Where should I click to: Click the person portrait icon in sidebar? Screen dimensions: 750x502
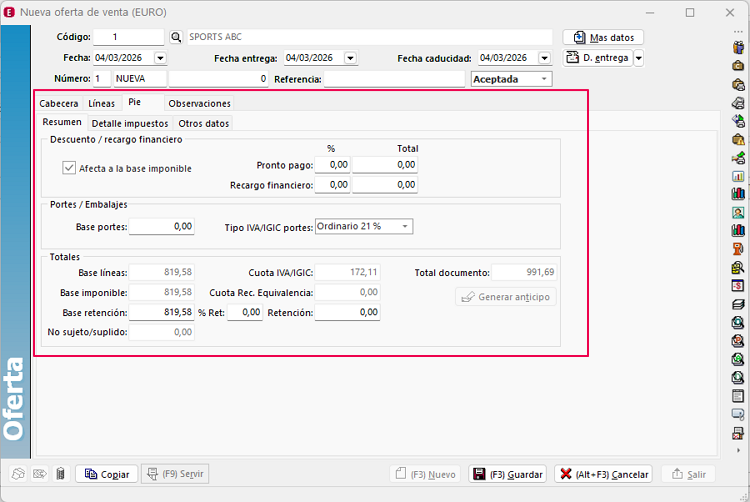(738, 212)
